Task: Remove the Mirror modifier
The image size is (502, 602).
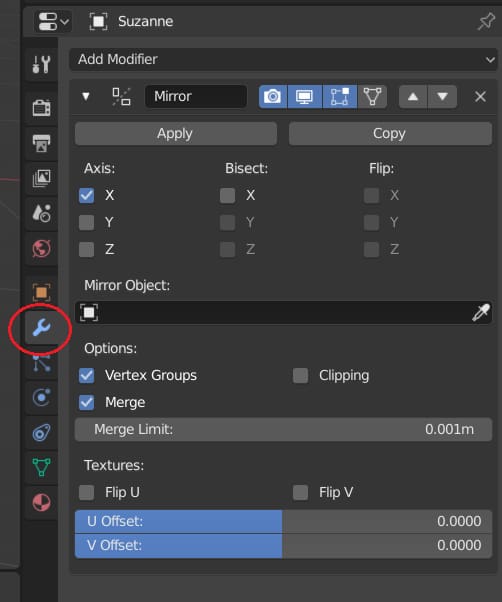Action: [x=480, y=96]
